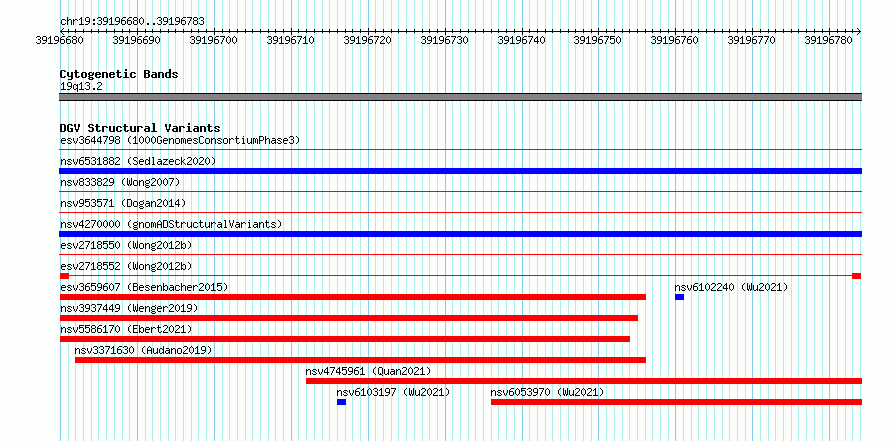Open the nsv6053970 (Wu2021) label
Viewport: 890px width, 441px height.
pos(547,392)
